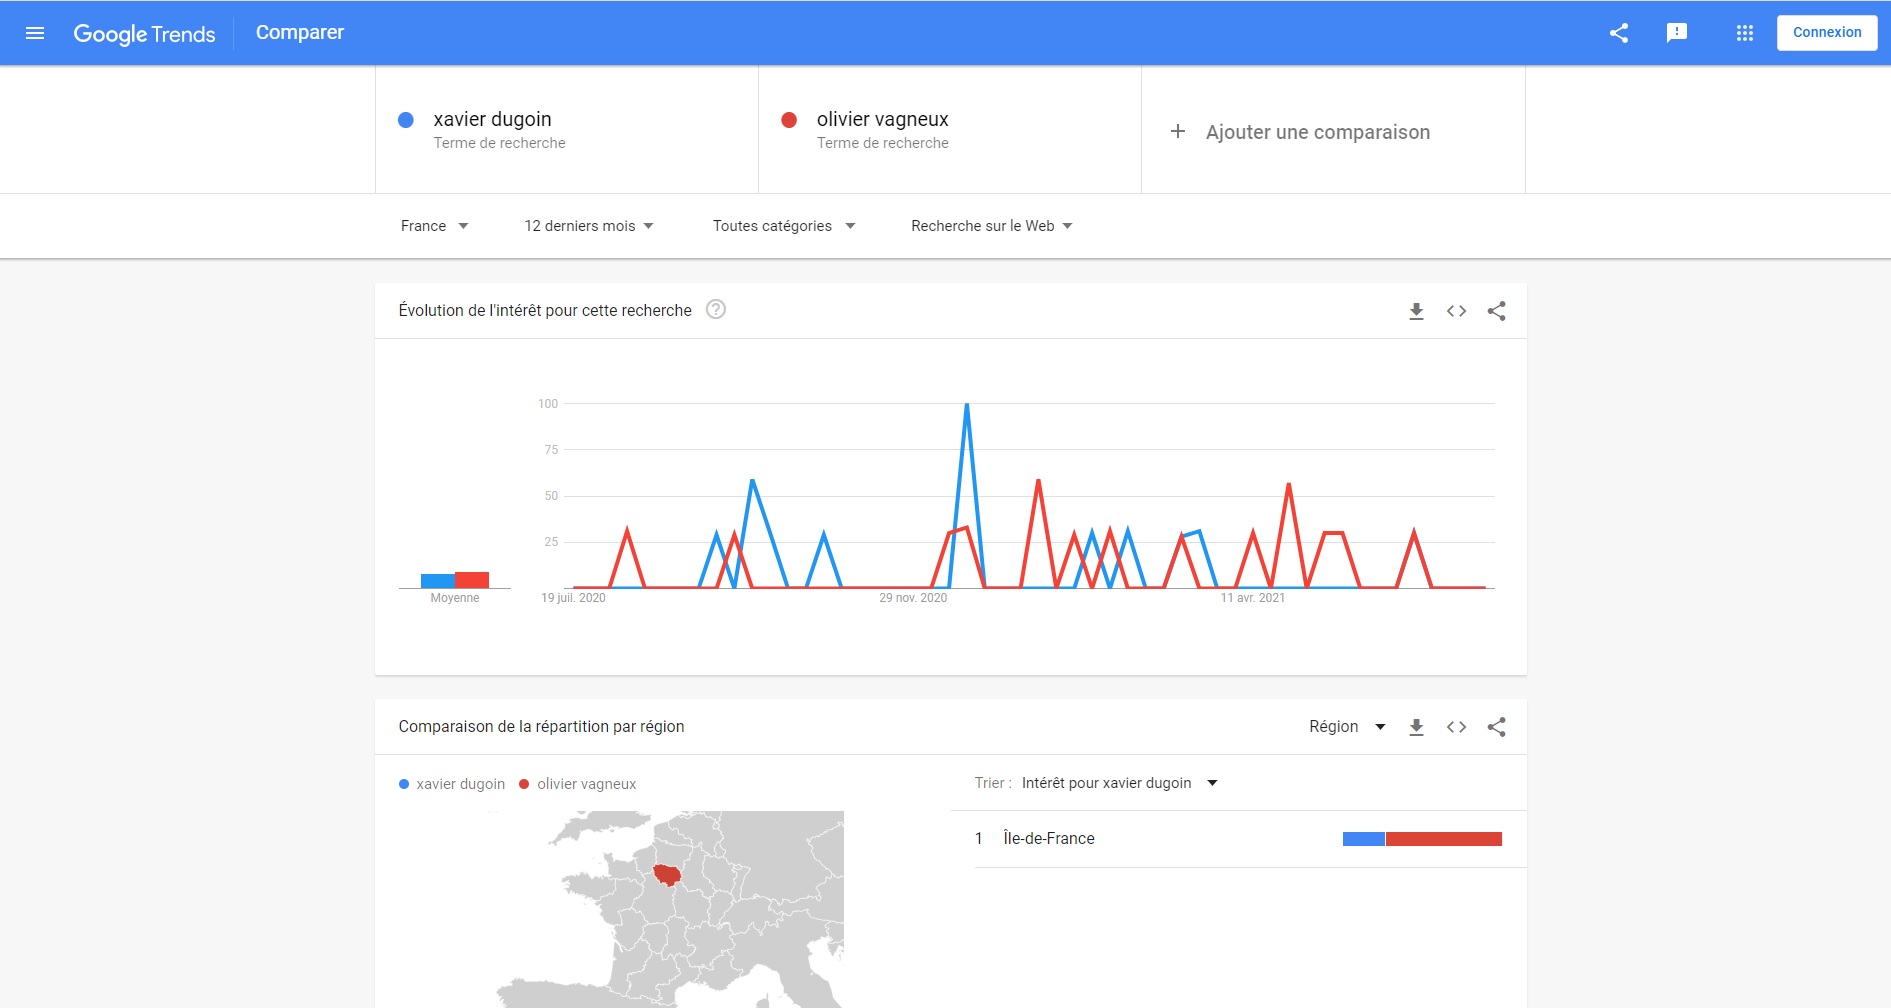Open the hamburger main menu
Screen dimensions: 1891x1008
pyautogui.click(x=35, y=33)
